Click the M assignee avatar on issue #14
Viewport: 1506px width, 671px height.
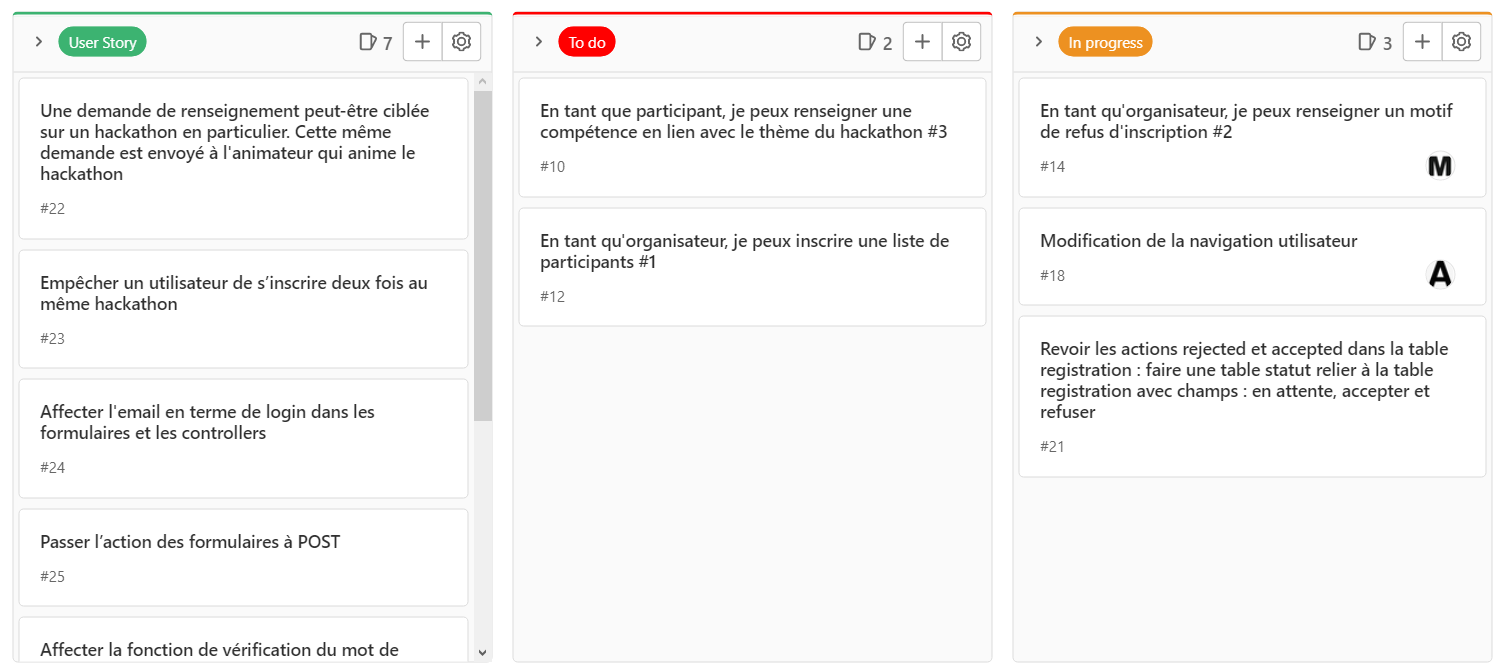point(1439,166)
